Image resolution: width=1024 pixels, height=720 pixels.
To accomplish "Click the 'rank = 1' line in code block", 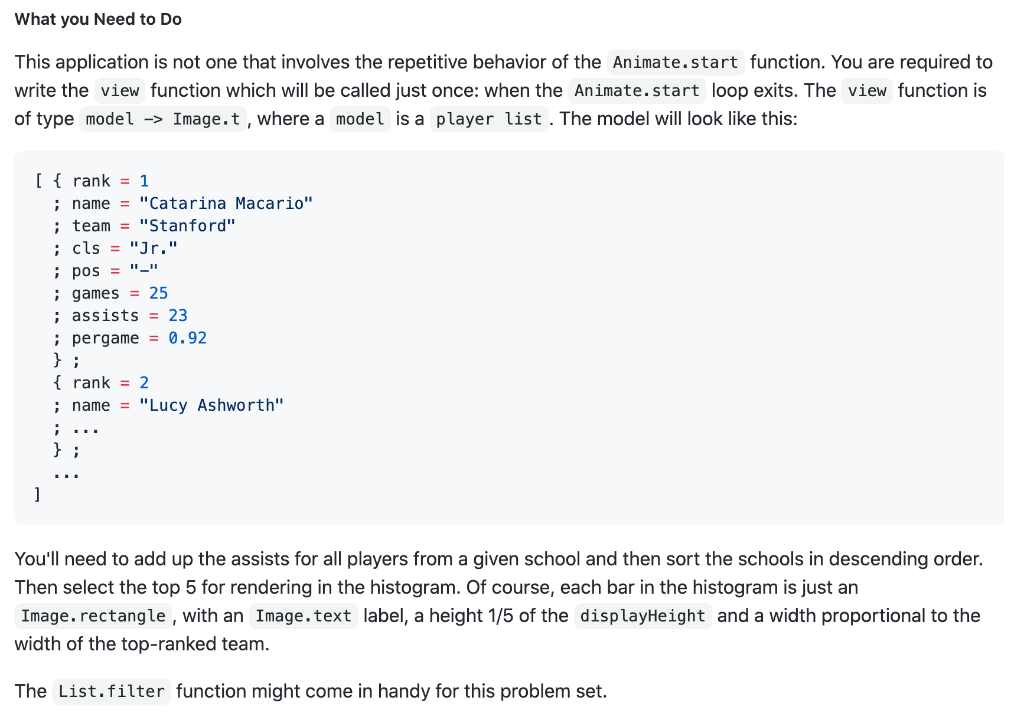I will tap(110, 181).
